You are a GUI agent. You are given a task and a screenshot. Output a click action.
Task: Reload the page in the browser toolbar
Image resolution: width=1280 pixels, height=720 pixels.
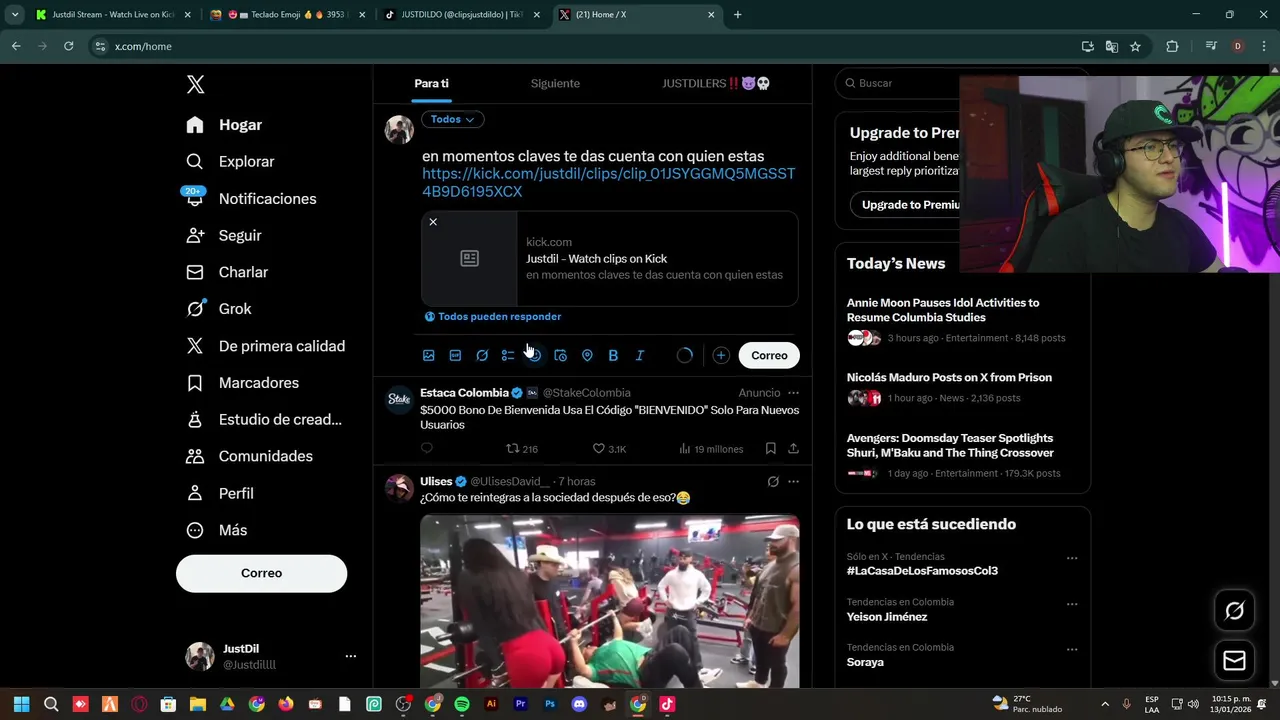pos(68,46)
